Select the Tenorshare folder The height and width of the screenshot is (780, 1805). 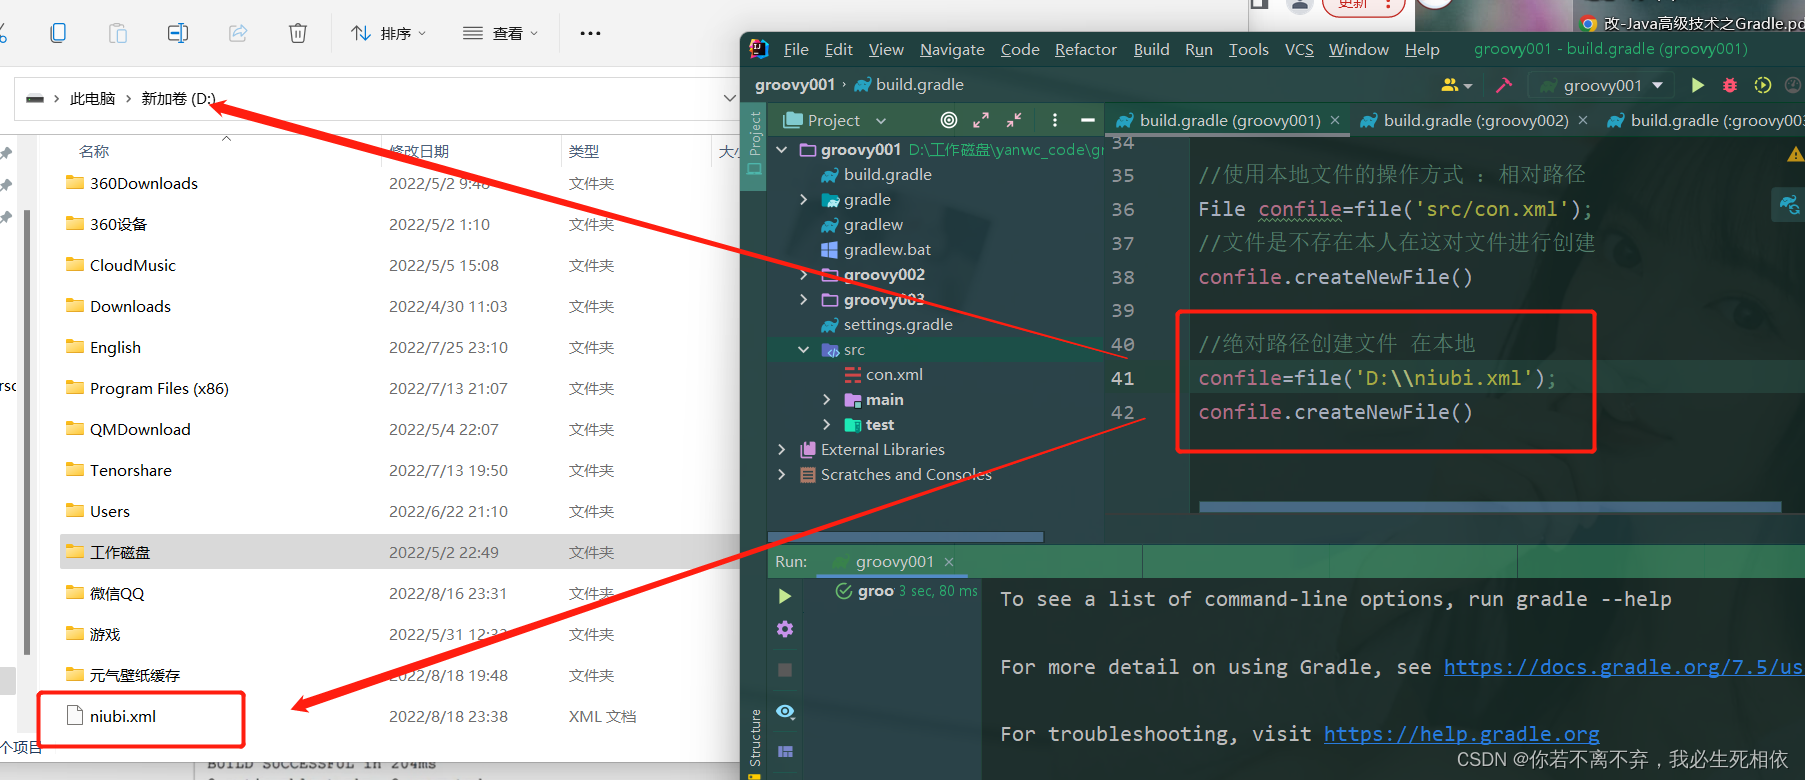130,470
